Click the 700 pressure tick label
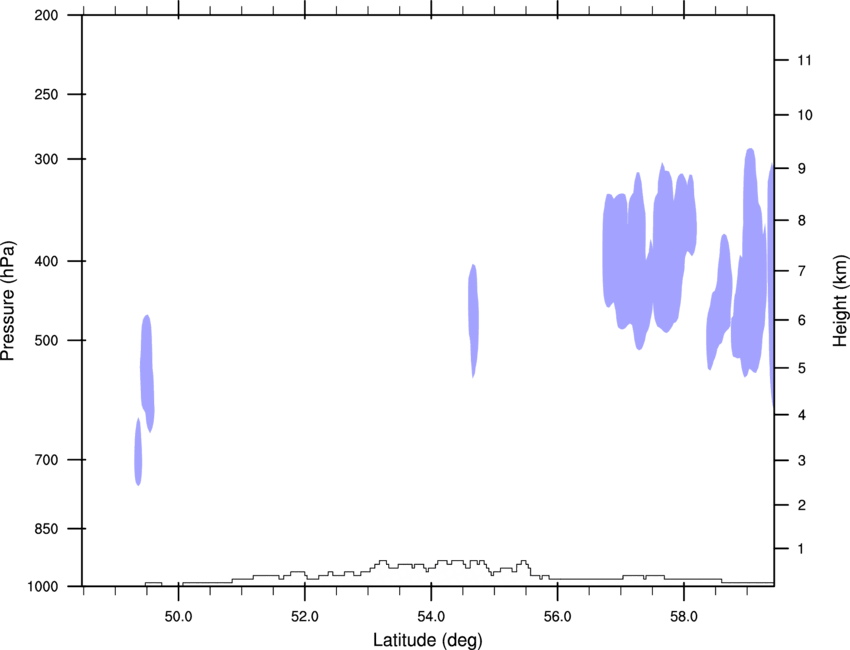 pyautogui.click(x=46, y=460)
